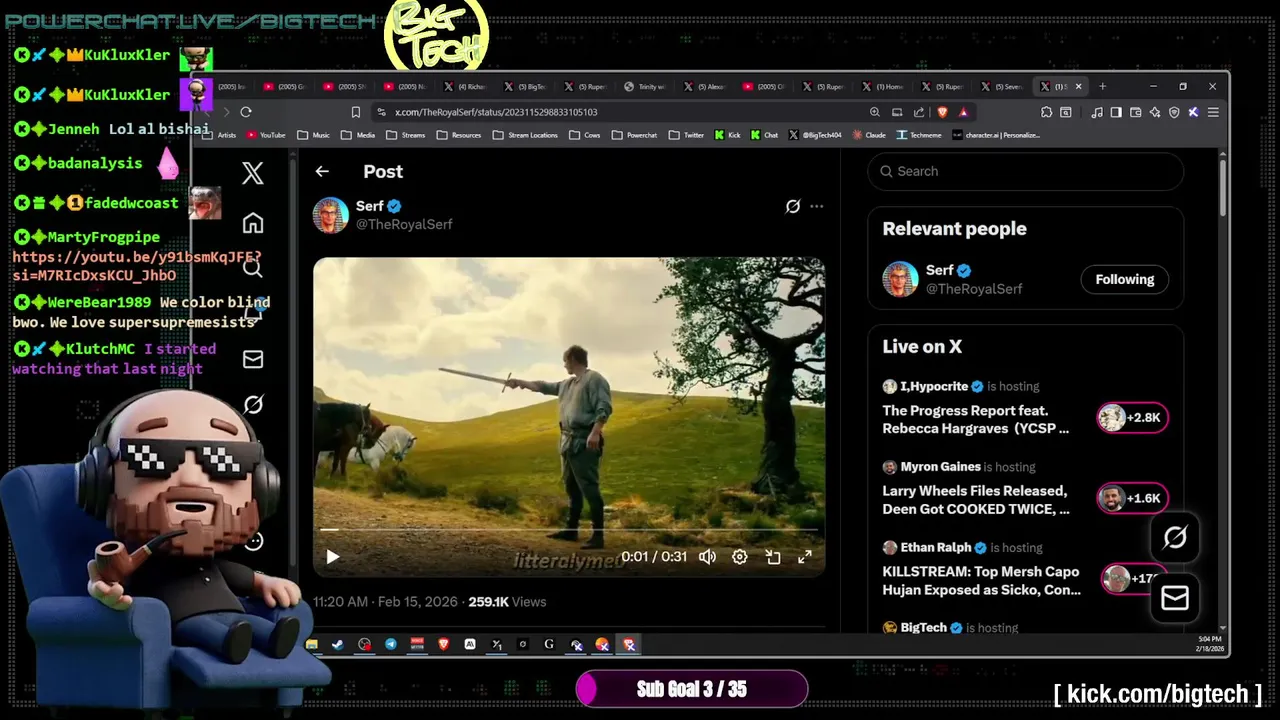Open Steam from the taskbar
Viewport: 1280px width, 720px height.
[x=338, y=645]
